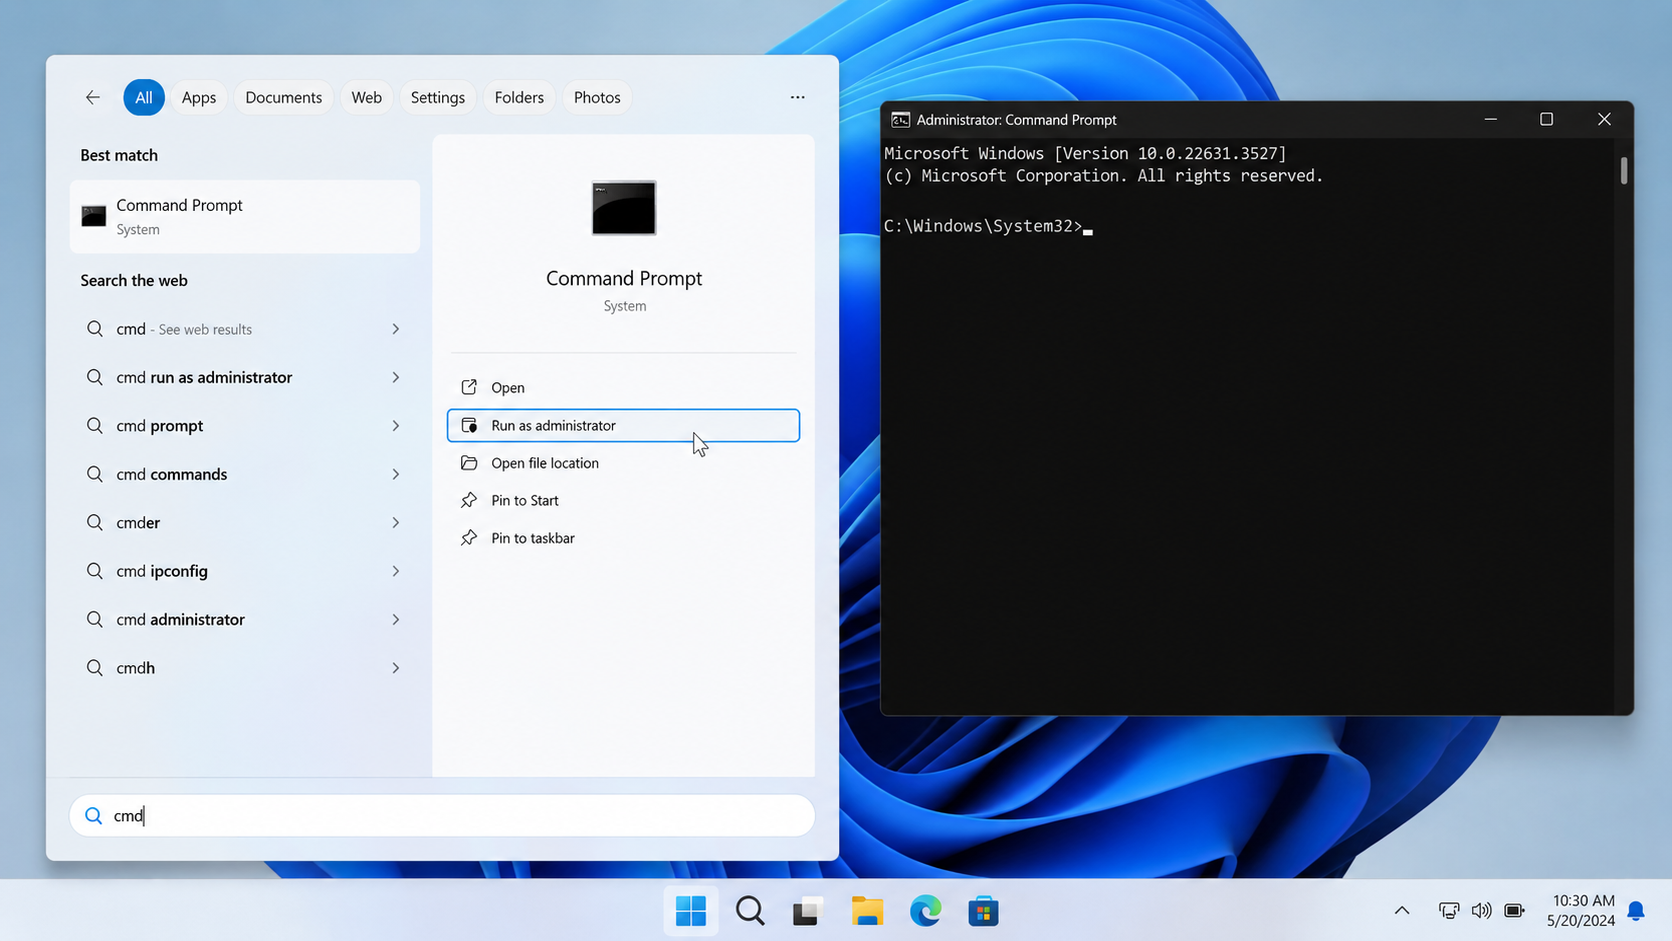Open the taskbar Search magnifier
Screen dimensions: 1672x941
click(x=750, y=911)
